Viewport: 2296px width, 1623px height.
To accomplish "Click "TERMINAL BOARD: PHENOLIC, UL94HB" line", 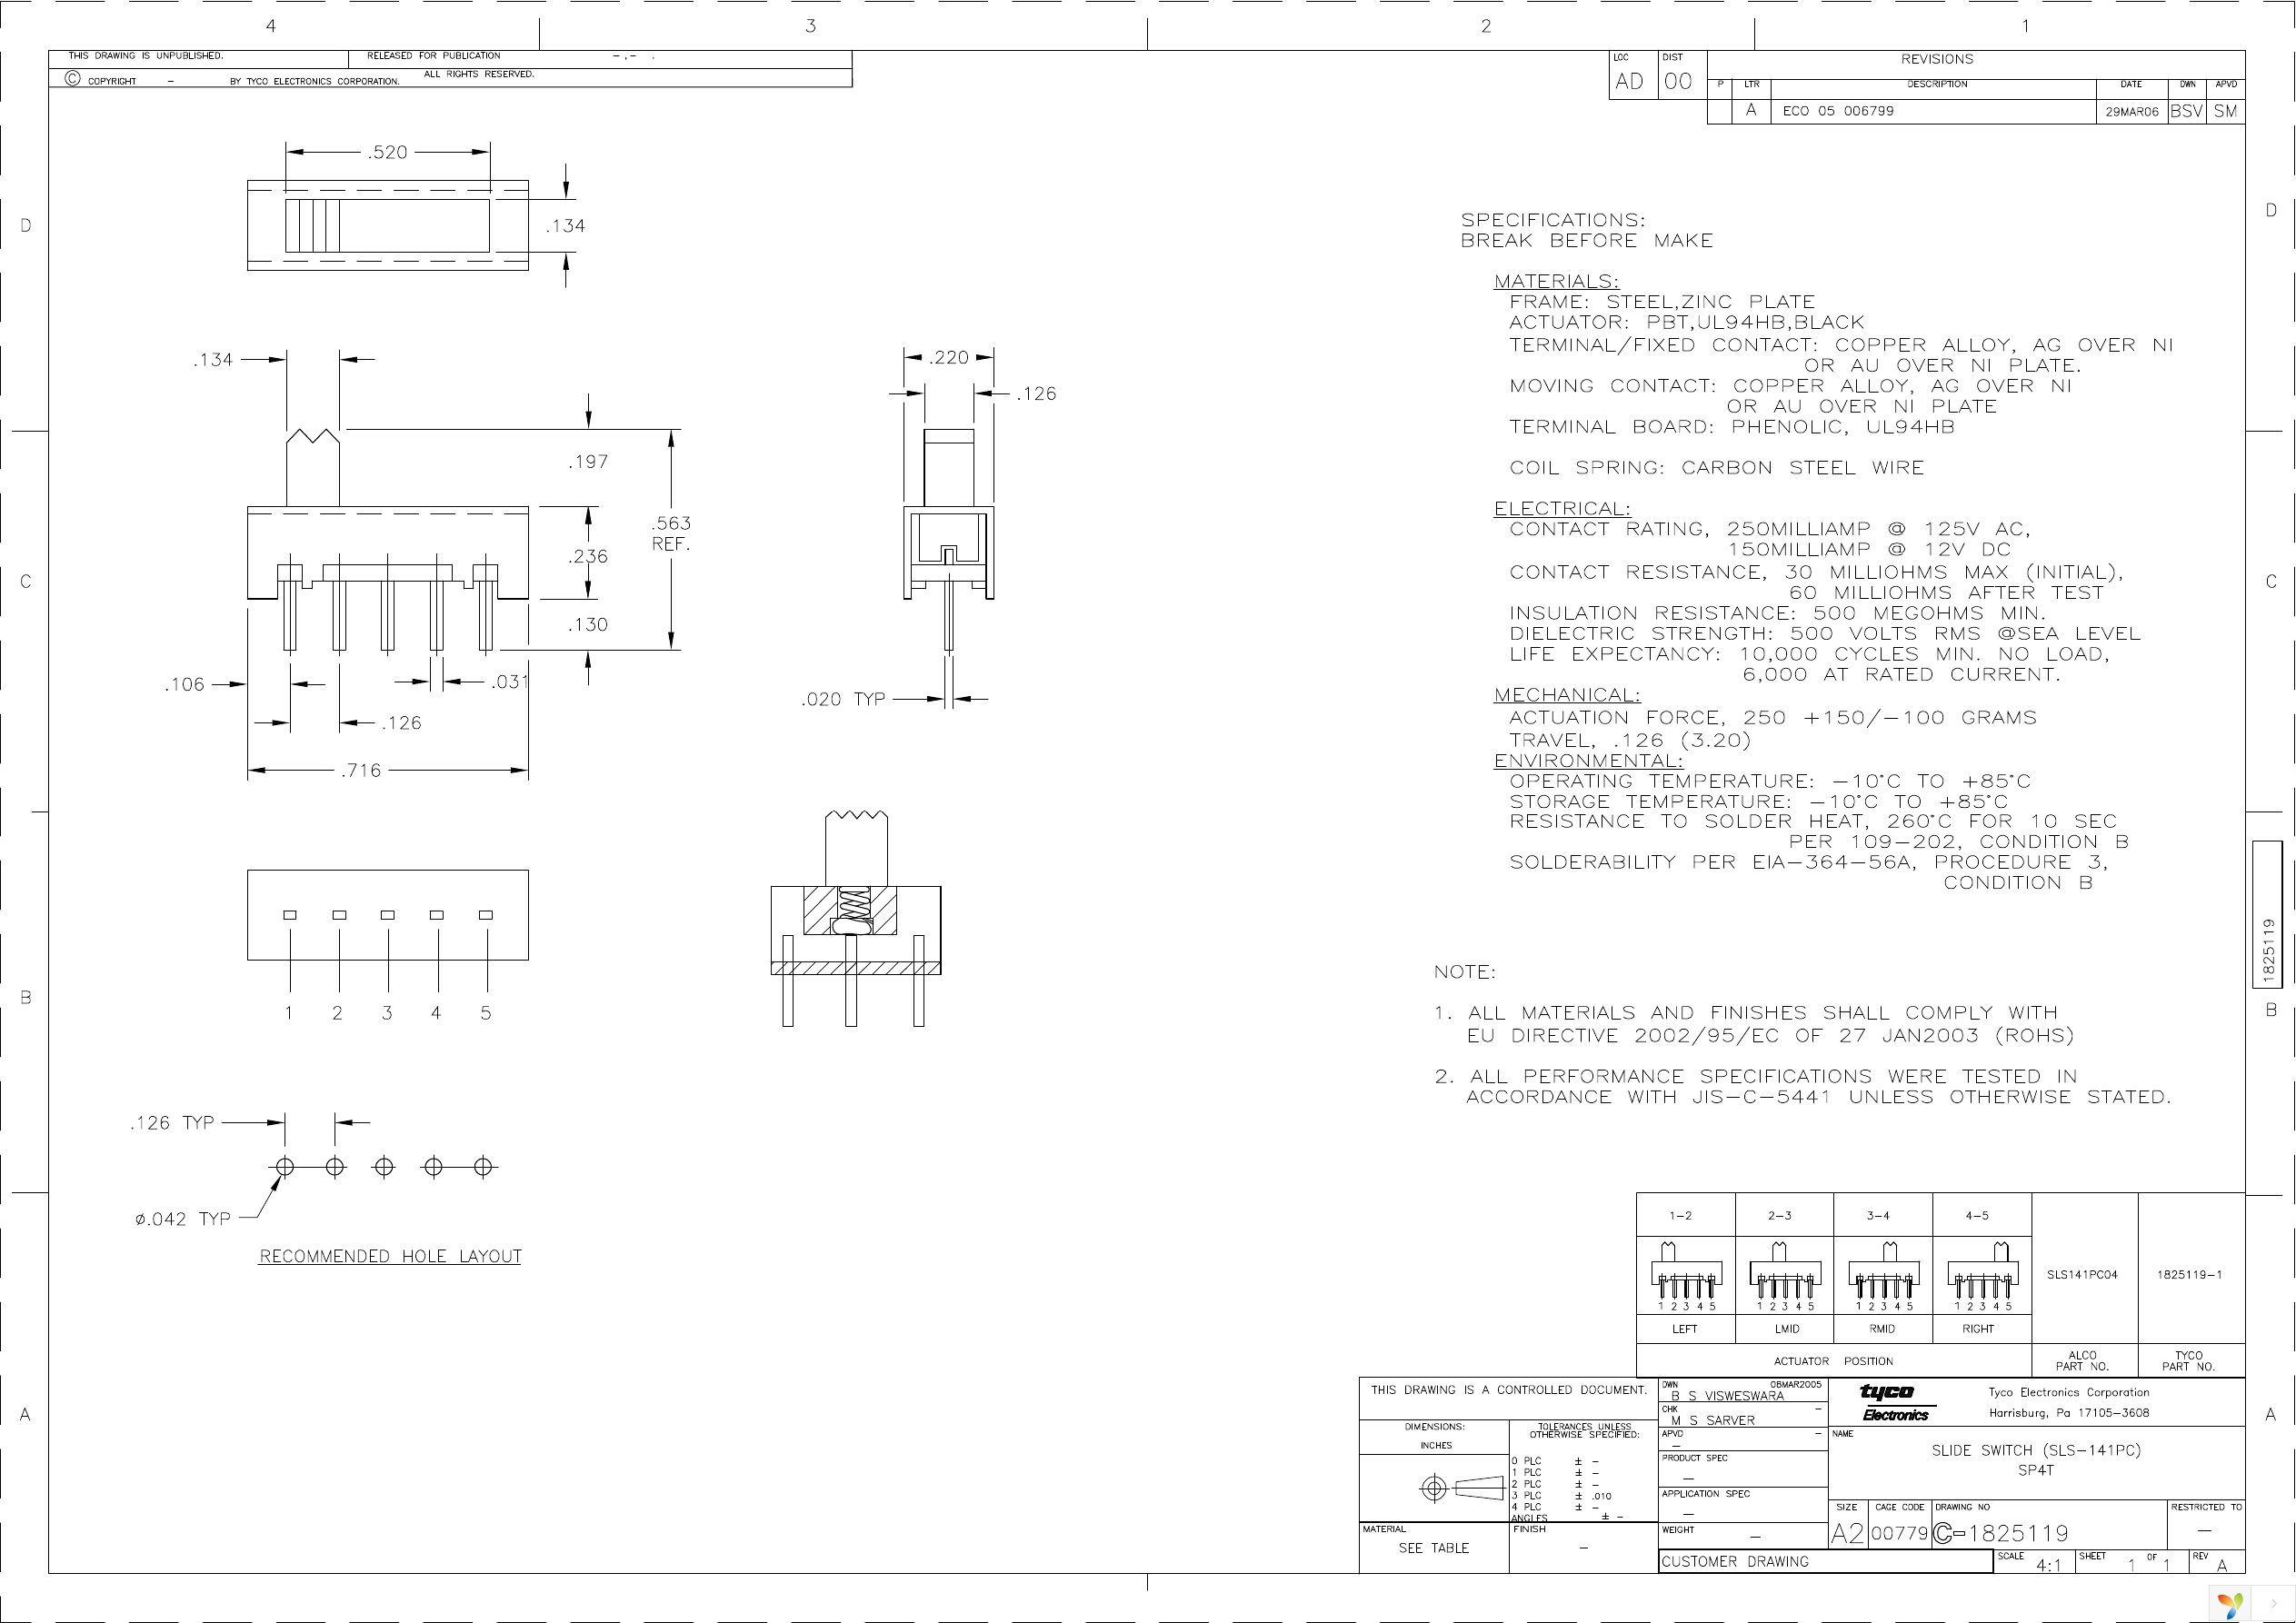I will [1731, 427].
